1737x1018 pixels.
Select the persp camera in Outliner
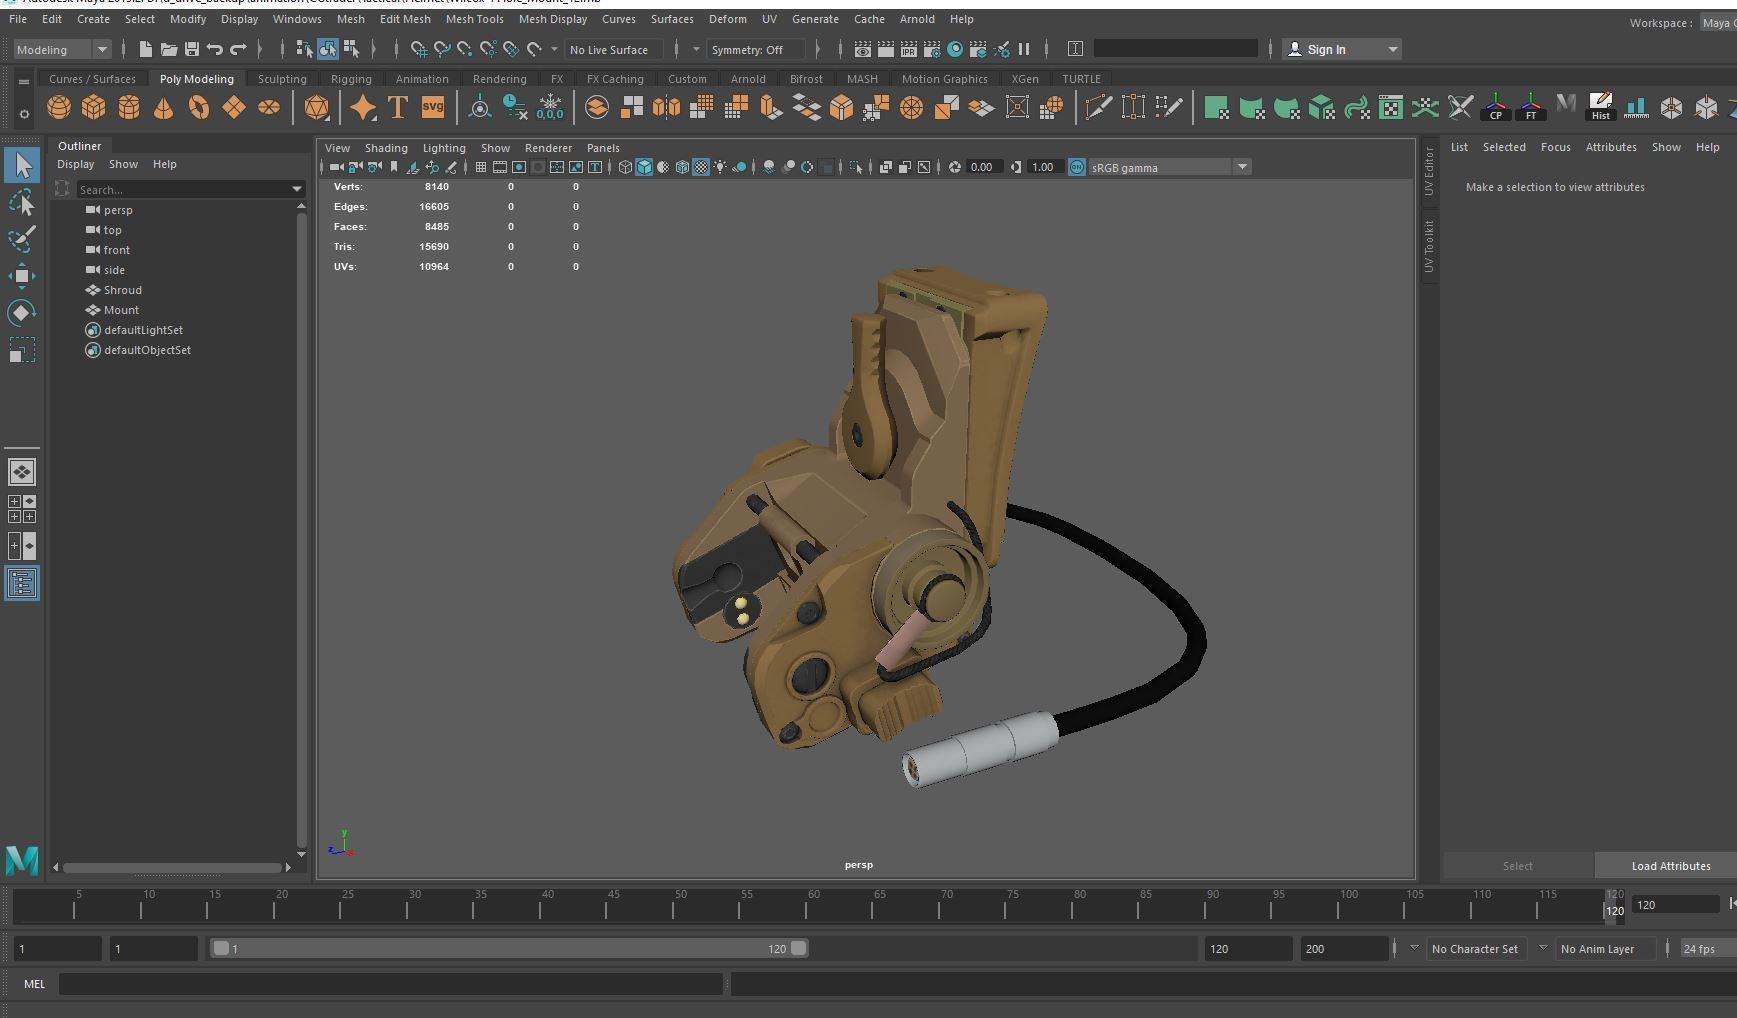click(x=118, y=210)
